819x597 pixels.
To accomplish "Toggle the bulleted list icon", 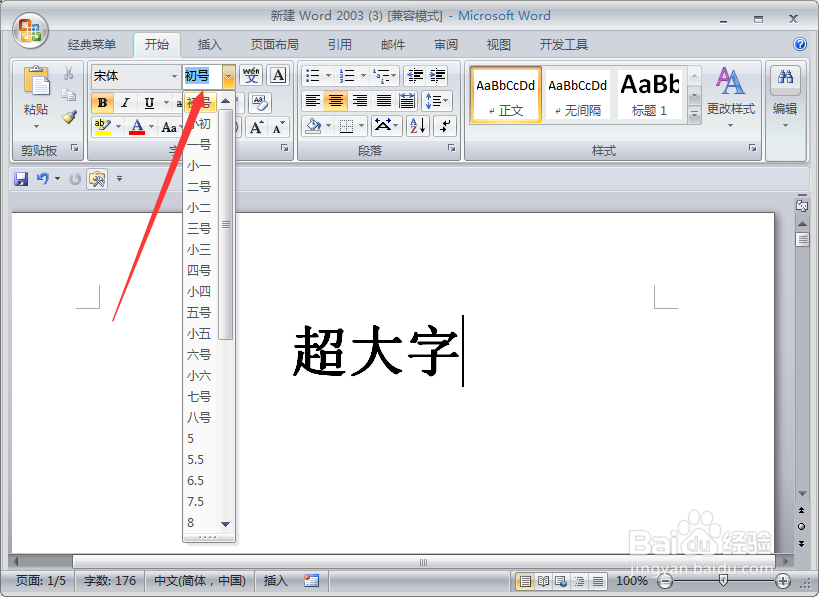I will (x=313, y=75).
